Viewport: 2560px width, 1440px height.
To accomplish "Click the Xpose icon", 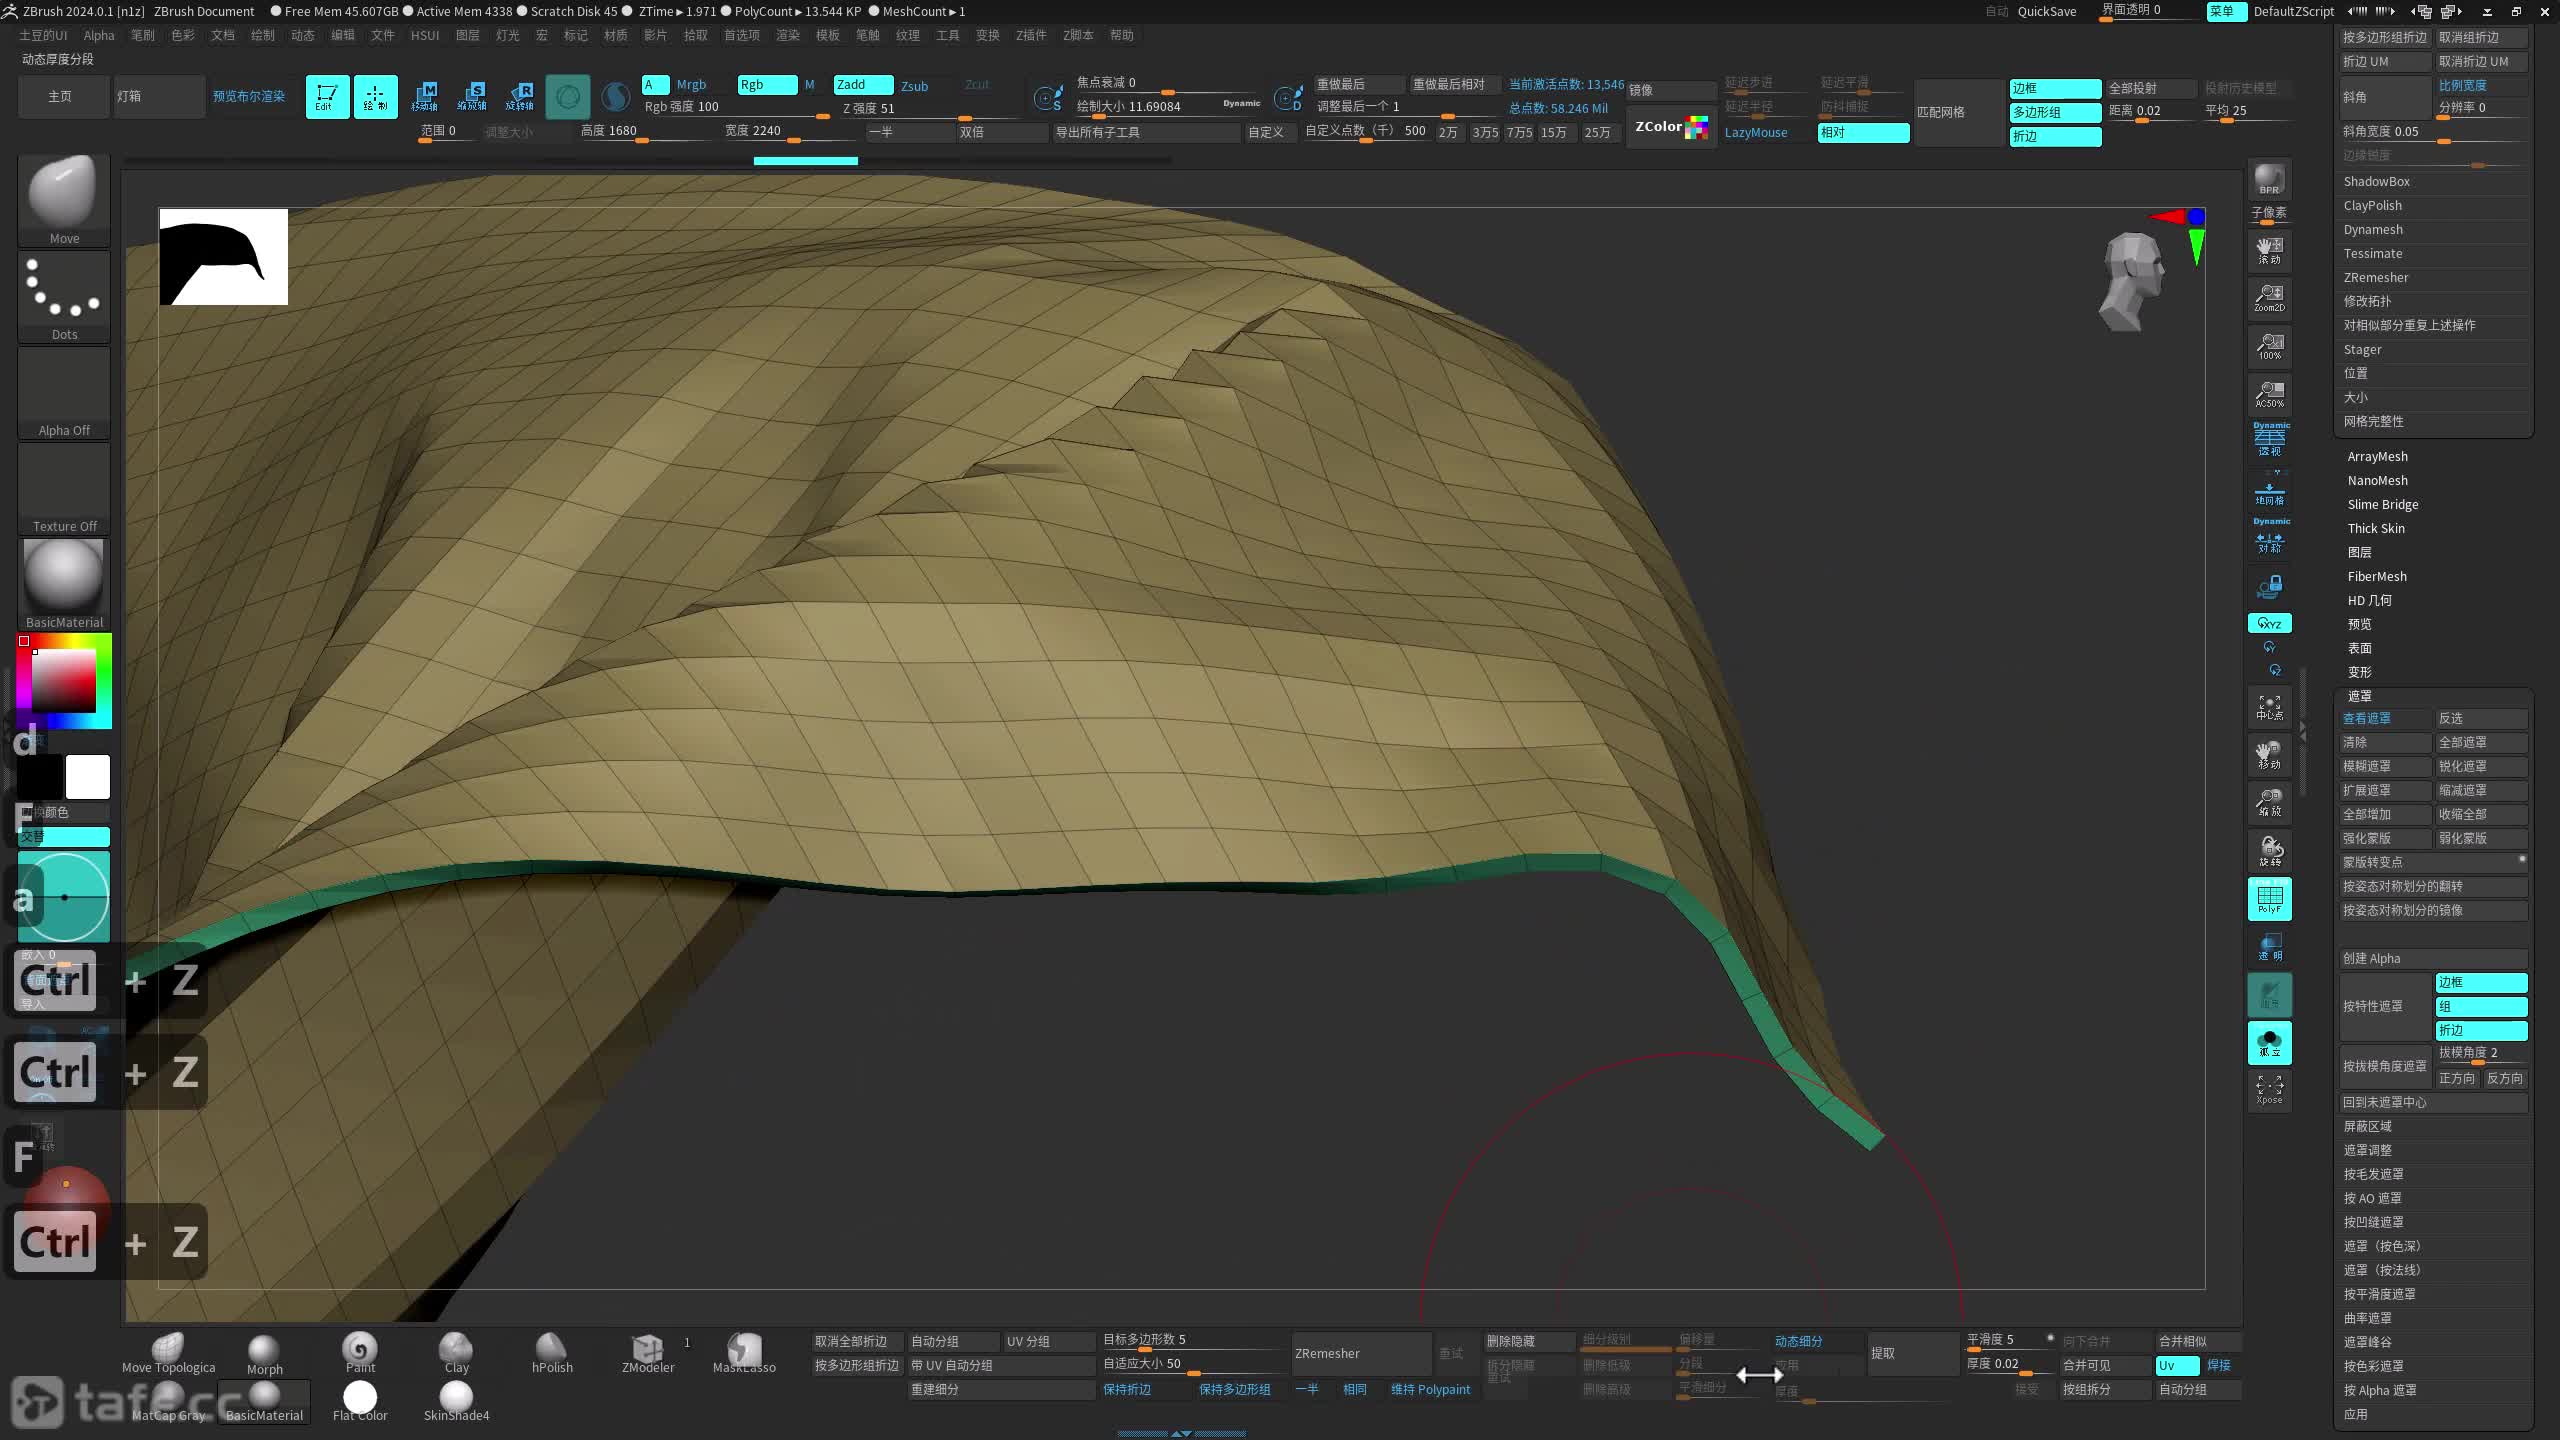I will (2269, 1090).
